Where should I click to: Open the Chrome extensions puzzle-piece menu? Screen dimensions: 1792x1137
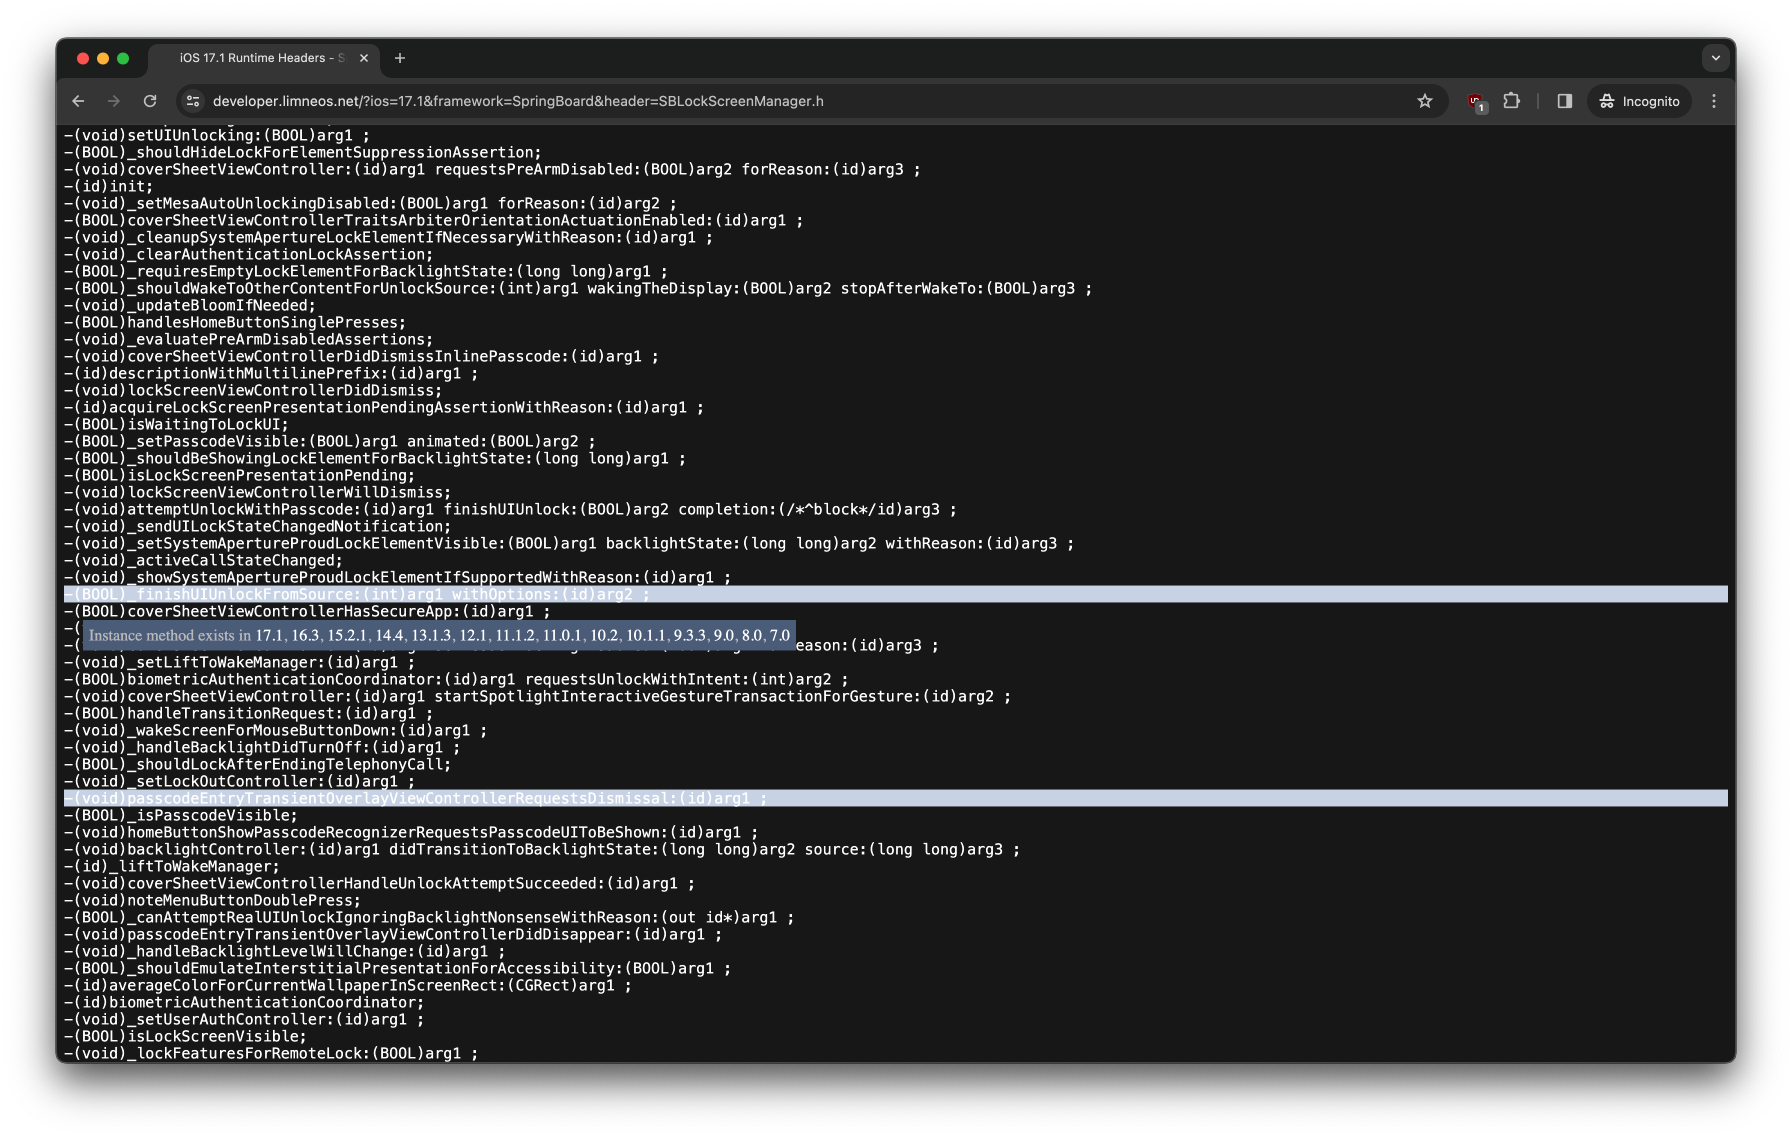[1512, 101]
